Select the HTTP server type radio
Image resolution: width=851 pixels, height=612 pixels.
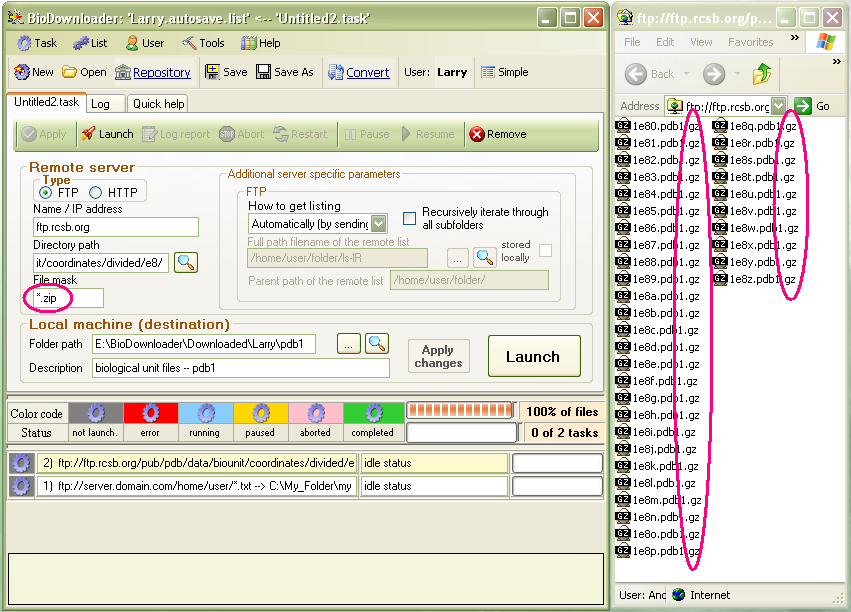point(96,193)
